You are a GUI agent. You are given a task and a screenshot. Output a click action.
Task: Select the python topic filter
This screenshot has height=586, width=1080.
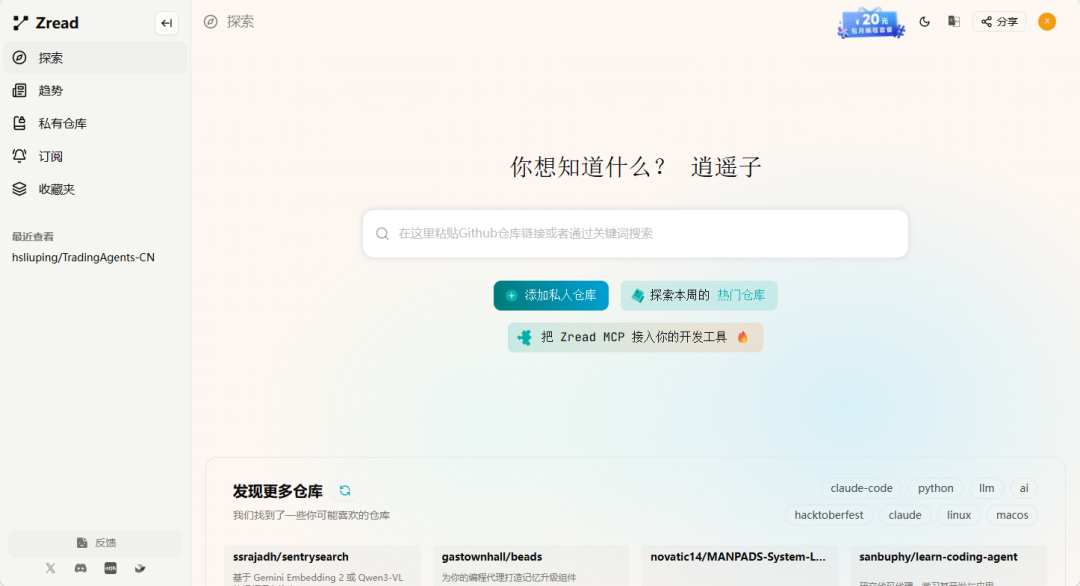click(935, 488)
